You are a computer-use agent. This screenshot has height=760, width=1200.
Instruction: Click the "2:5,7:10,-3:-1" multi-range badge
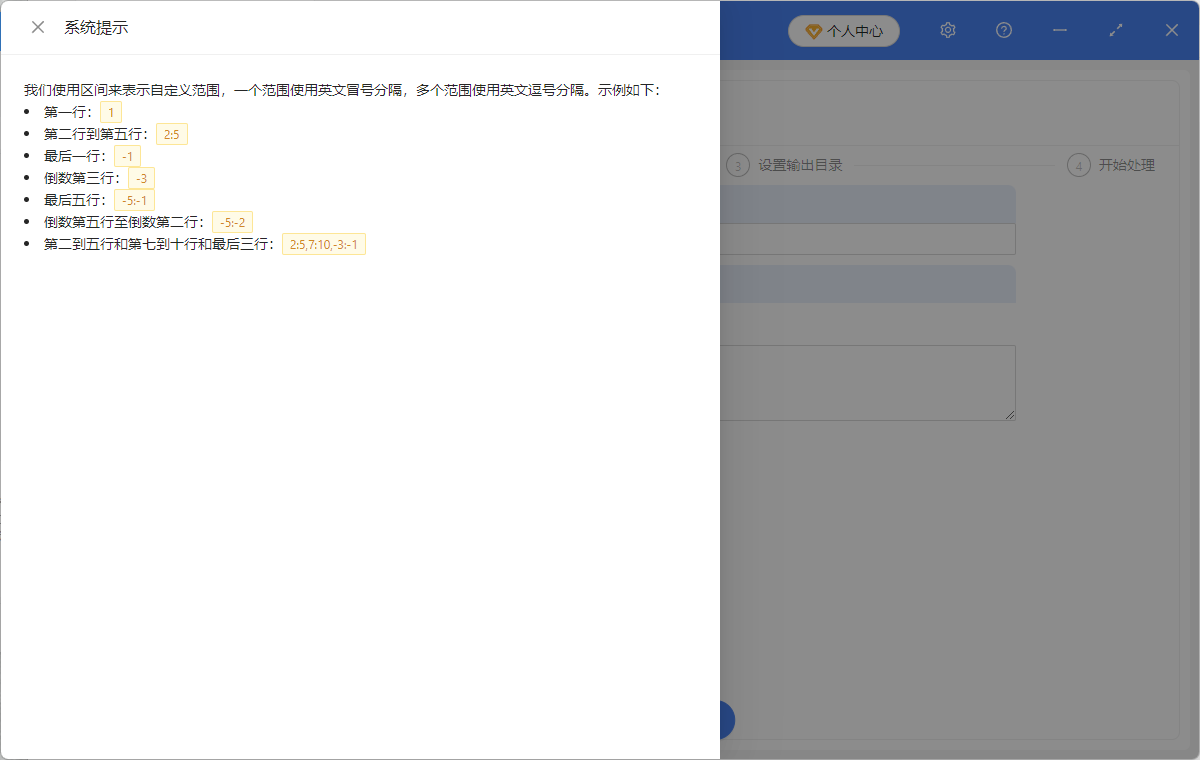click(x=323, y=243)
